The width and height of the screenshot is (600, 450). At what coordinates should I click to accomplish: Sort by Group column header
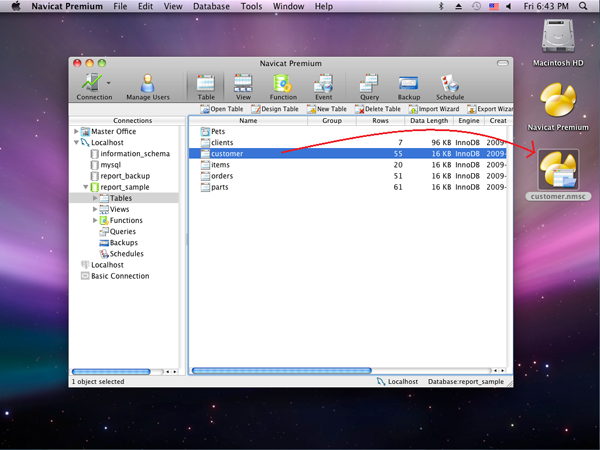[332, 121]
